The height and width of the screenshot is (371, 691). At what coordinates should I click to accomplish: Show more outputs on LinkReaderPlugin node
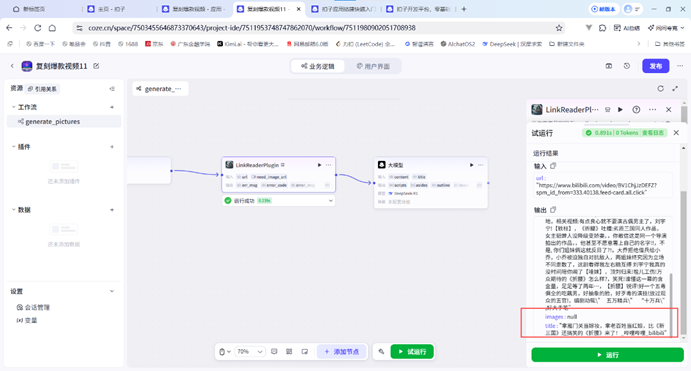coord(327,186)
